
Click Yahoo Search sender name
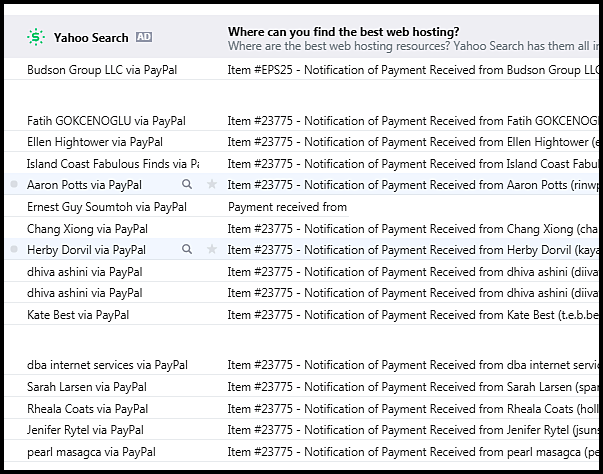(91, 38)
